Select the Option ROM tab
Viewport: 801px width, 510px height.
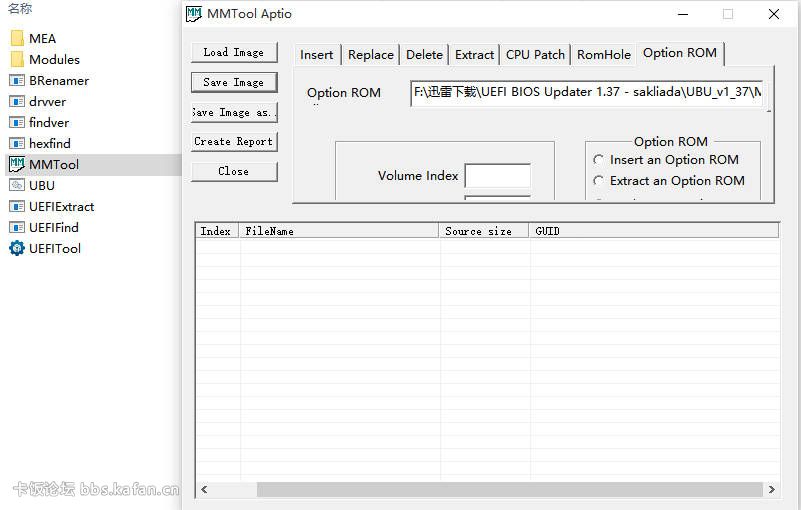tap(680, 53)
